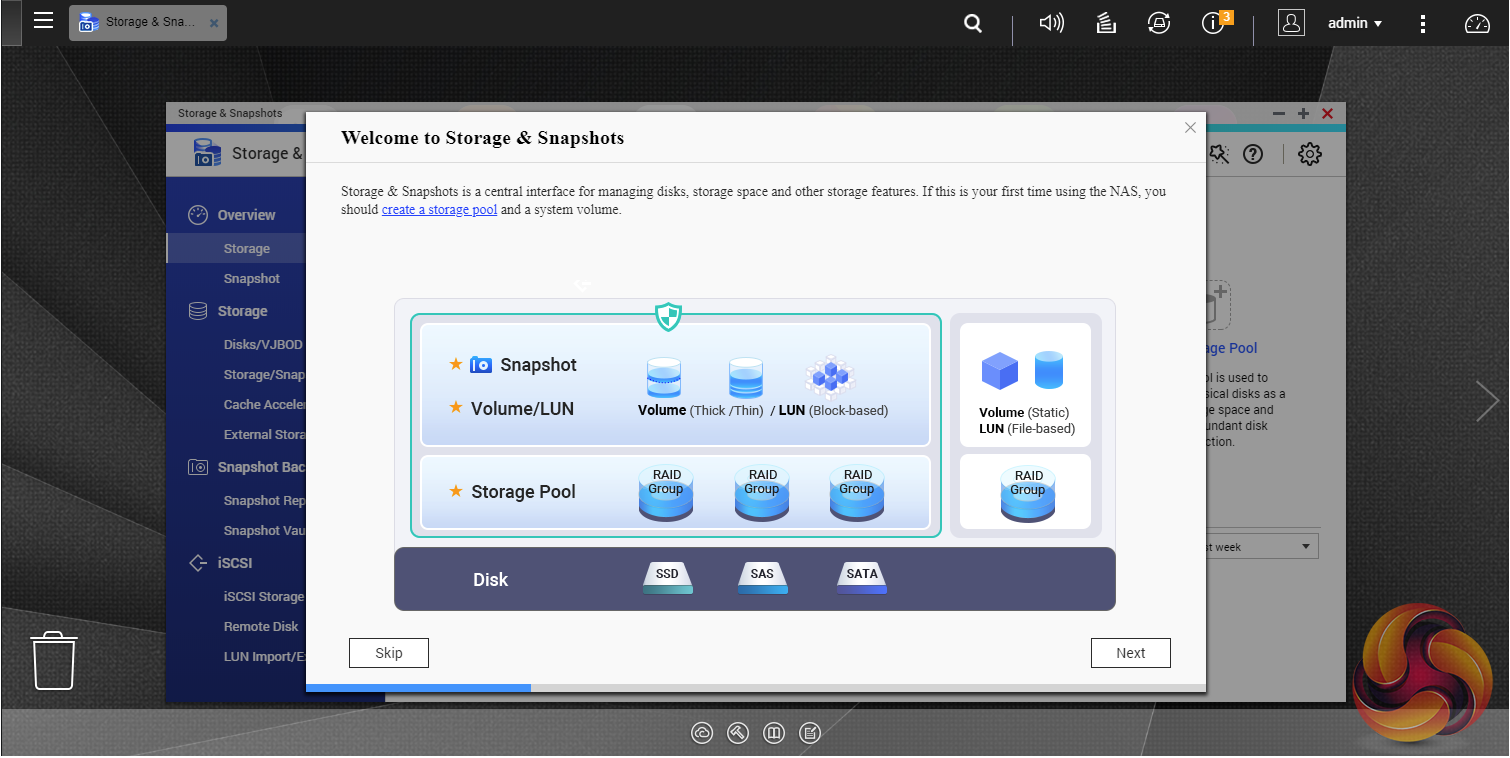Open Snapshot Replica in the sidebar

264,501
